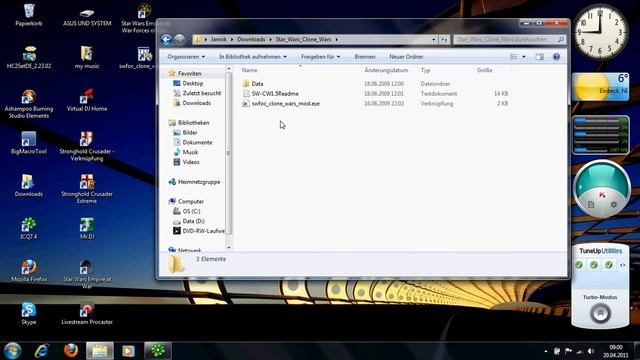640x360 pixels.
Task: Open Windows Media Player taskbar icon
Action: [128, 351]
